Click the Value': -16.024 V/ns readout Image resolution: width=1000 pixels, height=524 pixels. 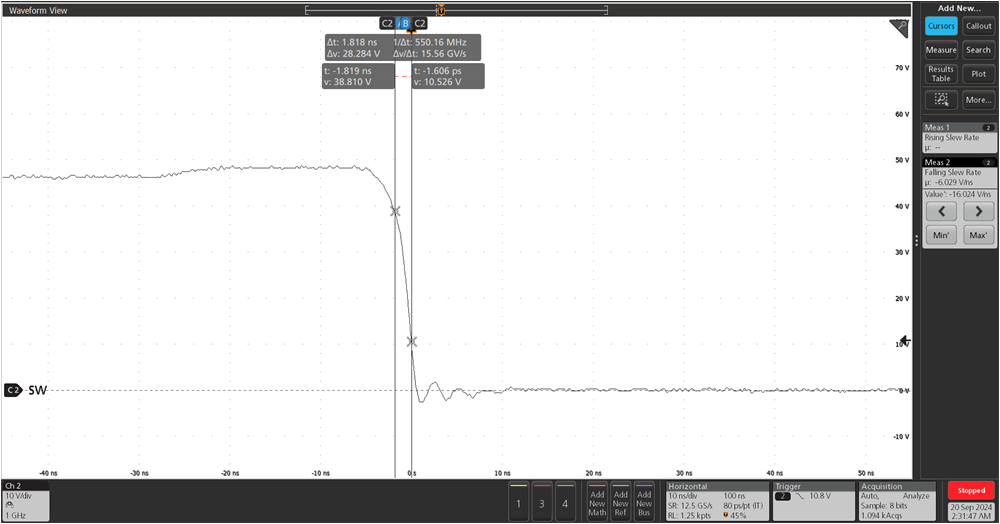pyautogui.click(x=958, y=194)
